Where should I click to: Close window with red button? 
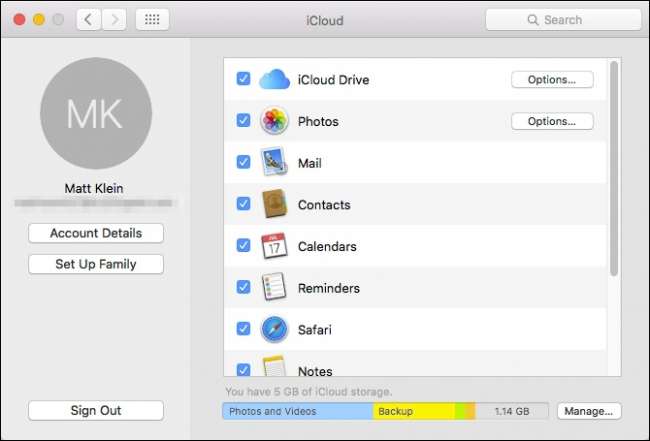pyautogui.click(x=19, y=19)
